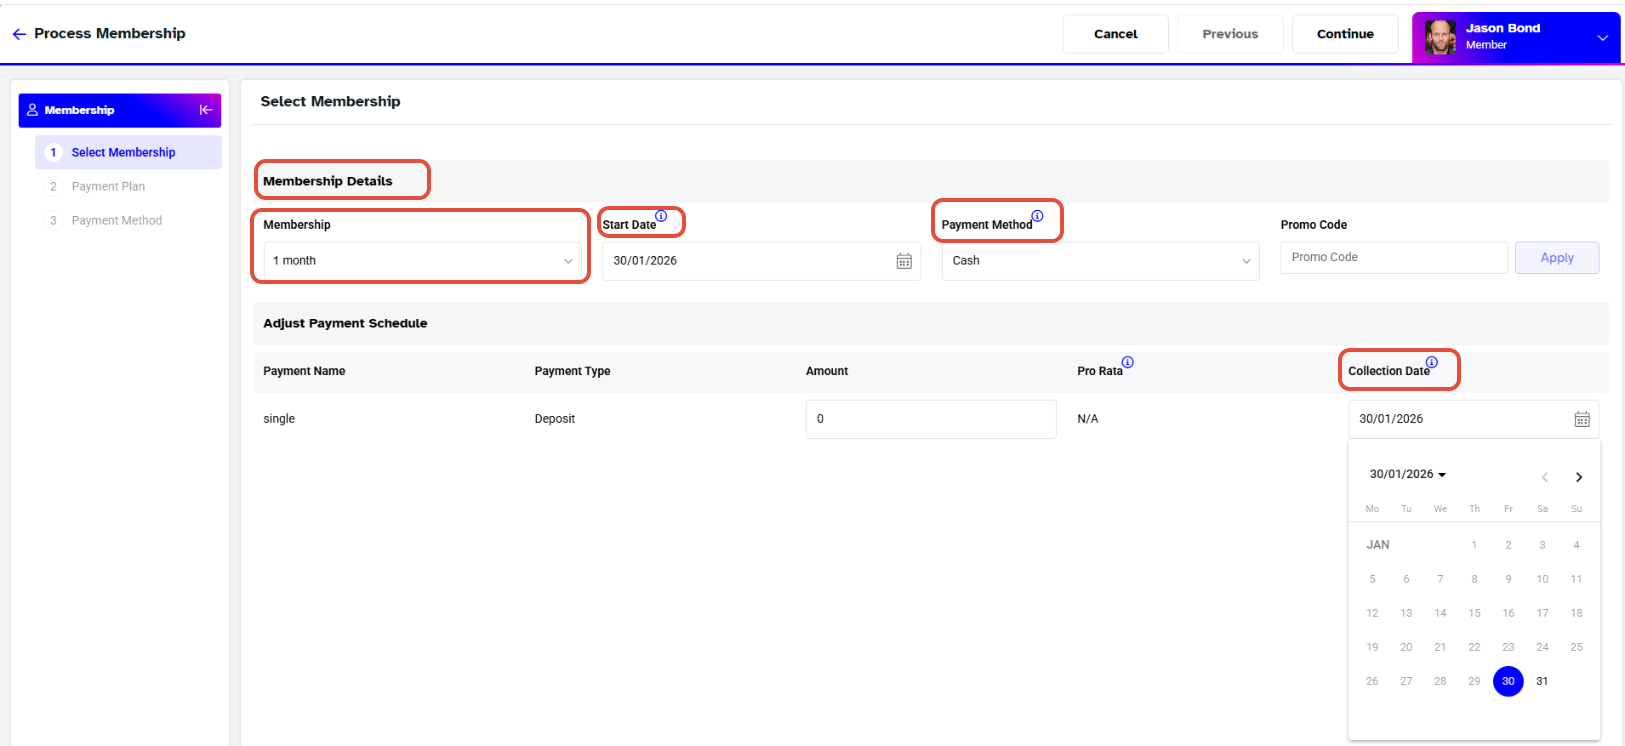Click Jason Bond profile avatar
Image resolution: width=1625 pixels, height=746 pixels.
[x=1440, y=37]
